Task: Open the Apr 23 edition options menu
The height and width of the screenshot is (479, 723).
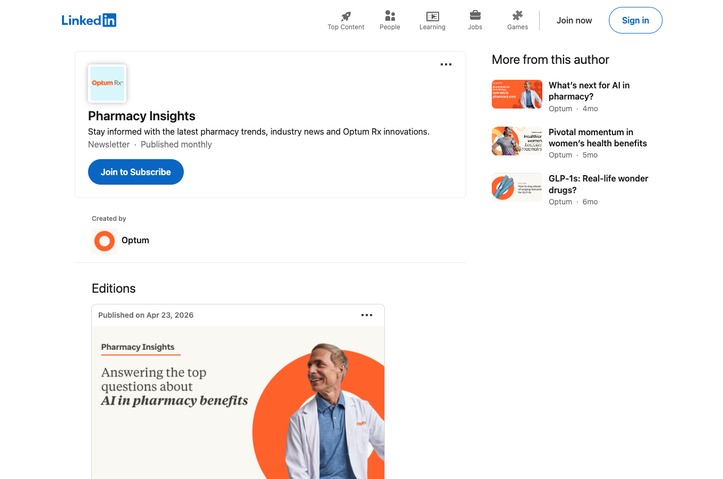Action: tap(367, 315)
